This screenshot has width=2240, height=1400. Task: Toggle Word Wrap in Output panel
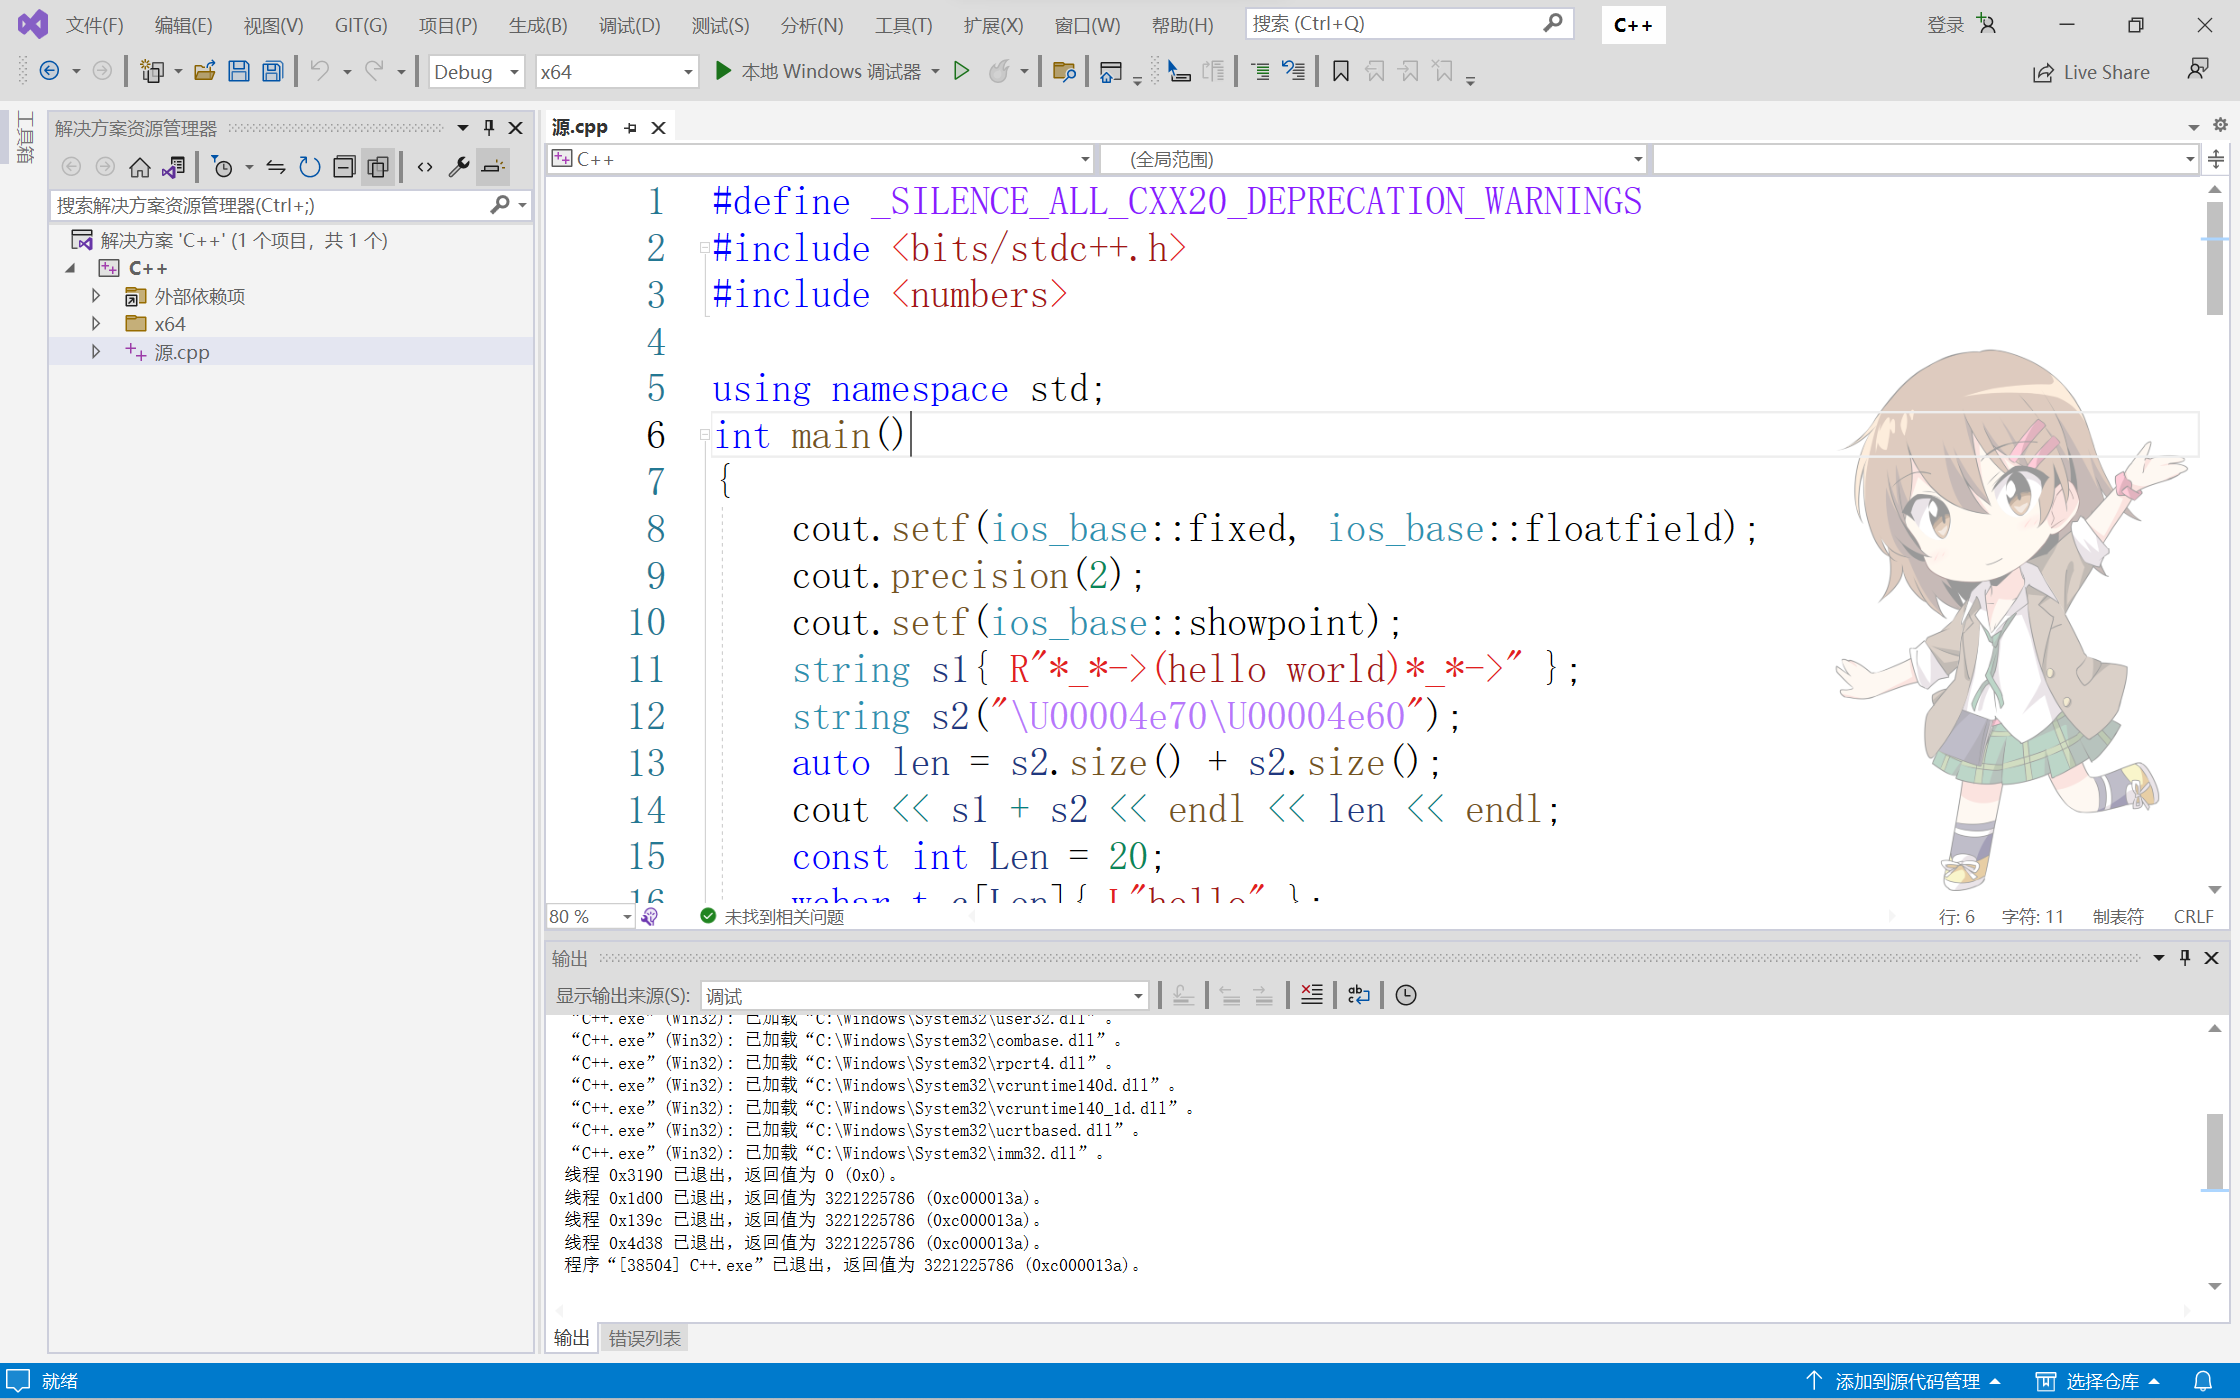pos(1358,995)
